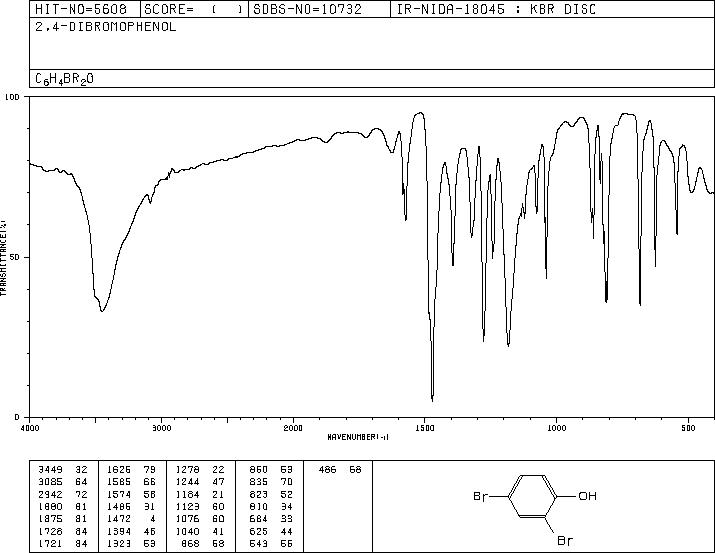Click the 1472 peak table entry
Viewport: 715px width, 553px height.
click(x=131, y=519)
